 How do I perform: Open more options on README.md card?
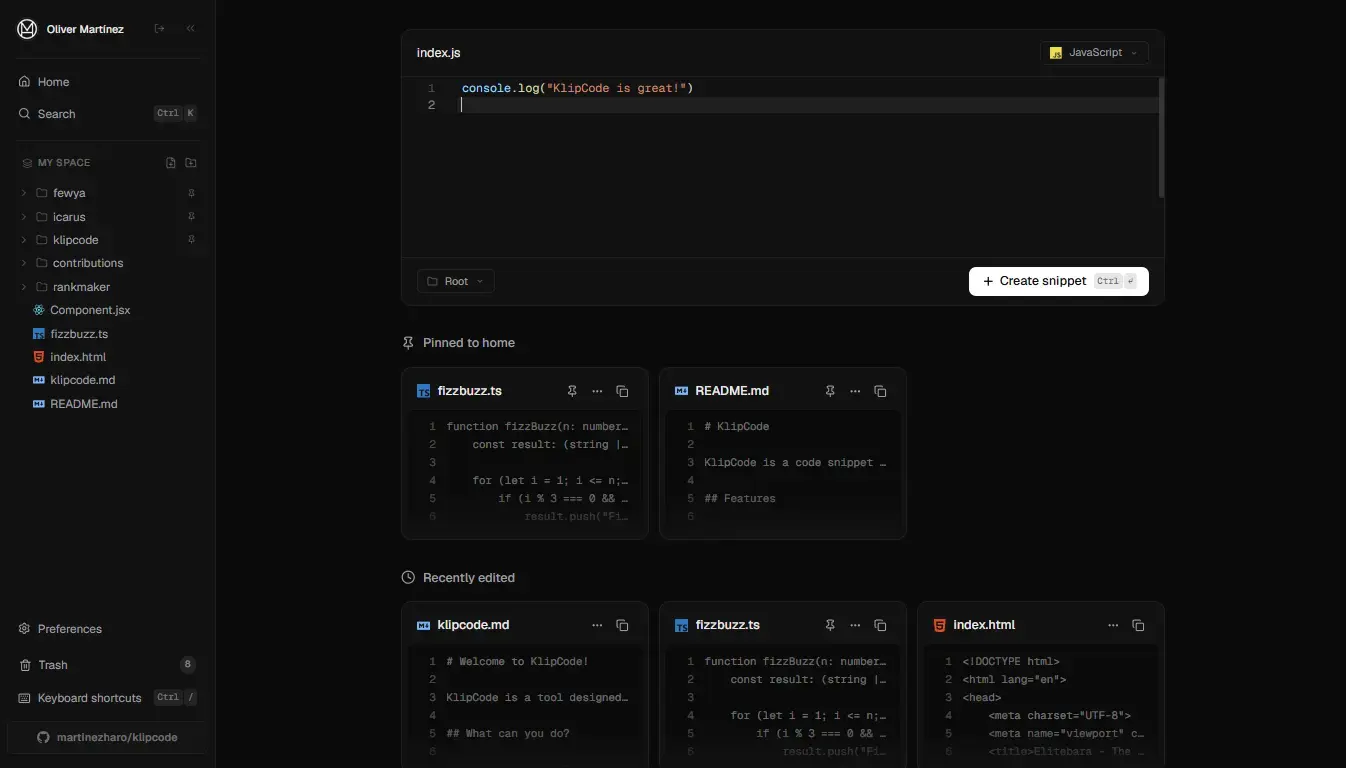click(855, 391)
